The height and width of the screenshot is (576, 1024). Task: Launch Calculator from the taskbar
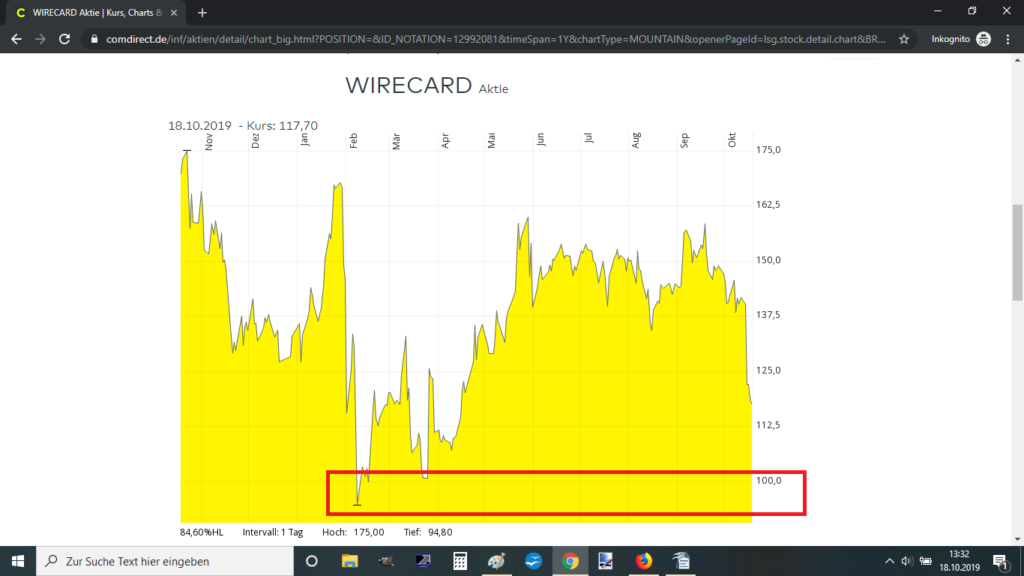[460, 561]
